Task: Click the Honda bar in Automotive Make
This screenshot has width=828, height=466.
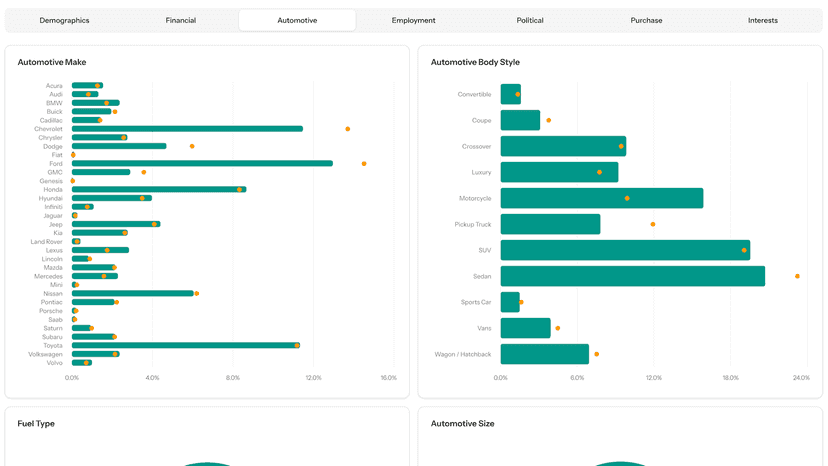Action: 159,189
